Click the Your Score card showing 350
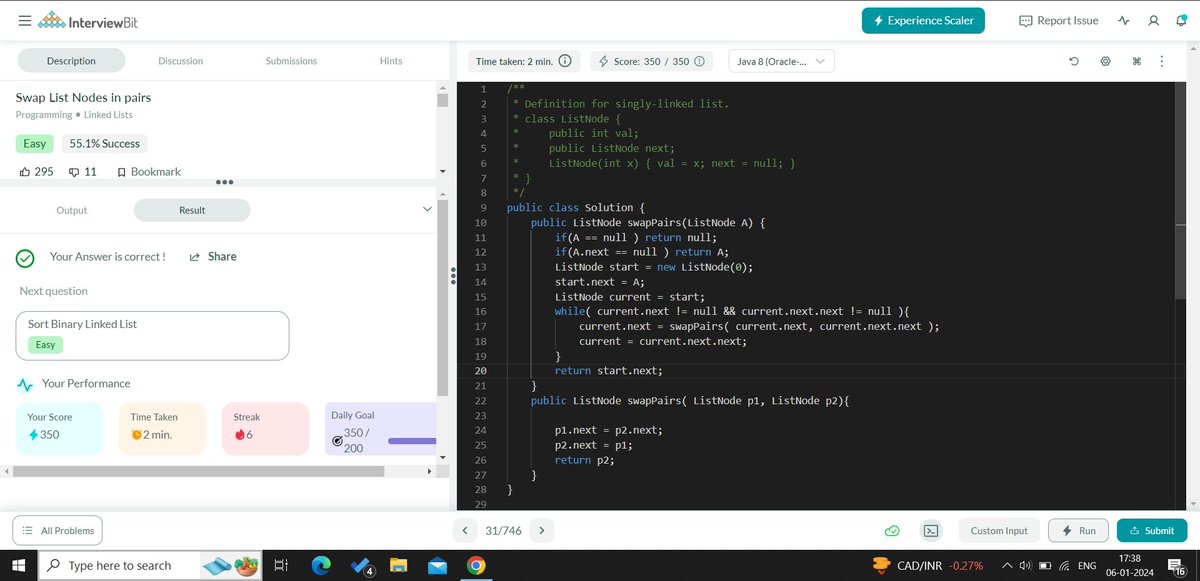The image size is (1200, 581). coord(59,428)
